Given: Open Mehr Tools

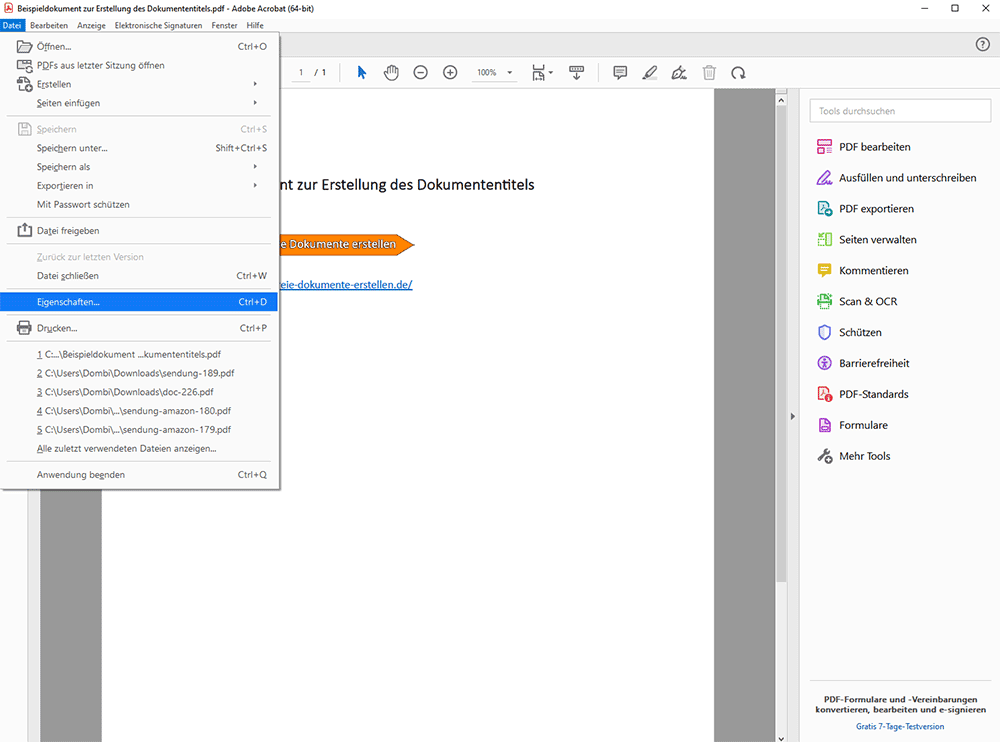Looking at the screenshot, I should coord(853,456).
